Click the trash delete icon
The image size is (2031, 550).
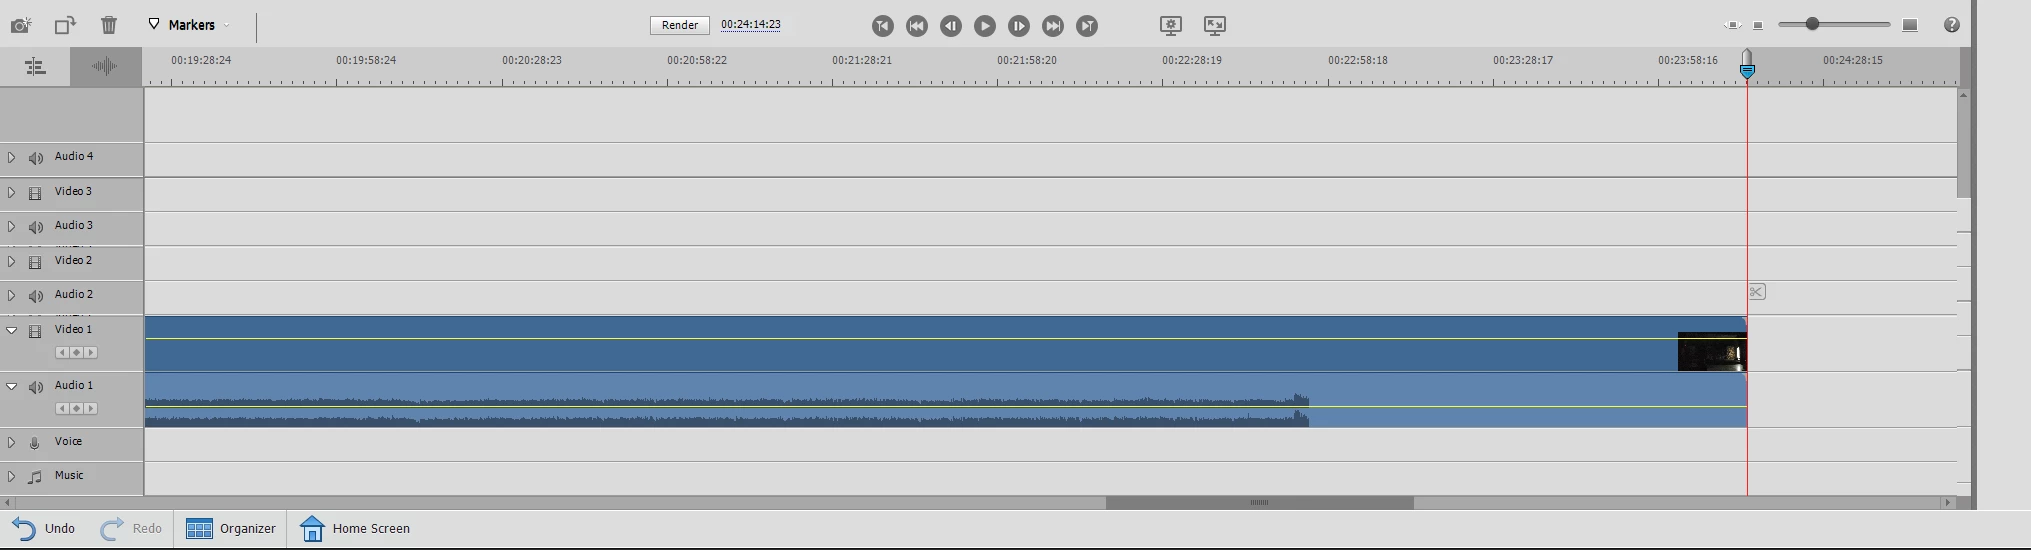[x=109, y=25]
